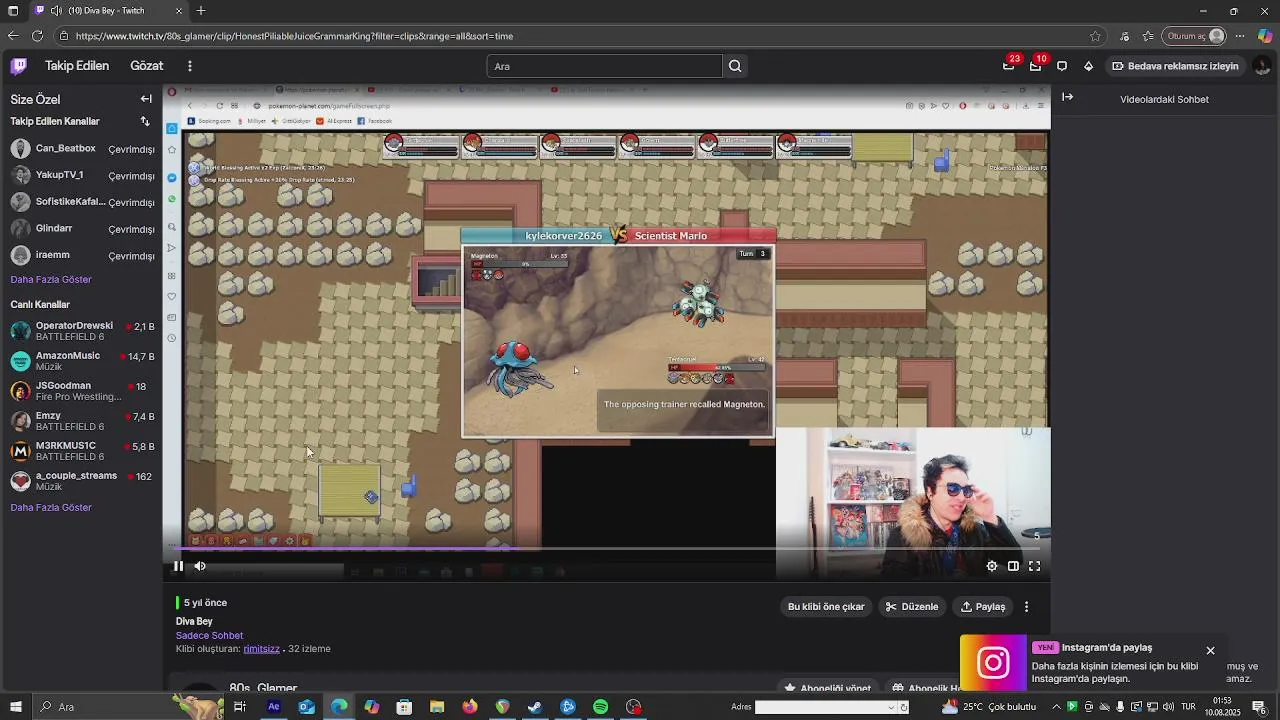Image resolution: width=1280 pixels, height=720 pixels.
Task: Pause the clip playback
Action: point(178,566)
